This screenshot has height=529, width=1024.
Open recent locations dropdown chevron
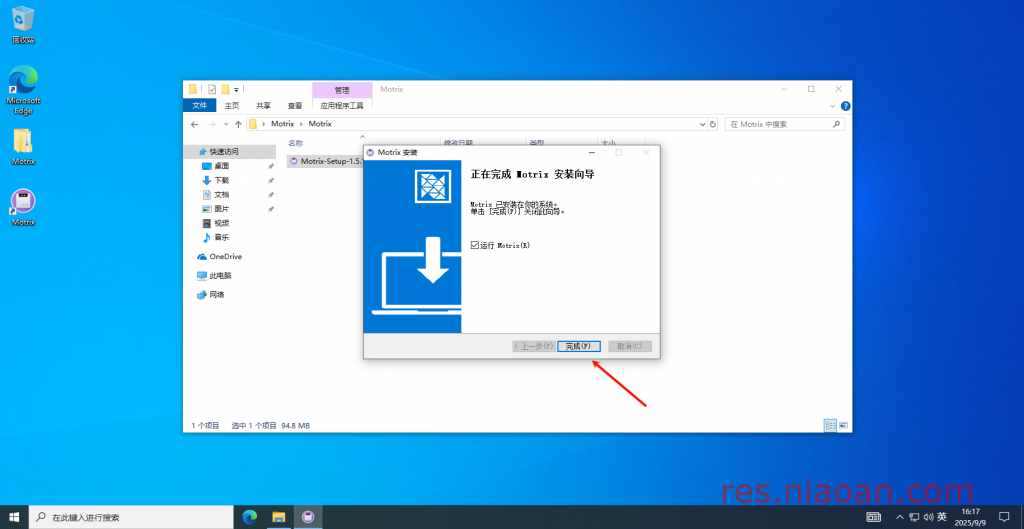pyautogui.click(x=226, y=124)
